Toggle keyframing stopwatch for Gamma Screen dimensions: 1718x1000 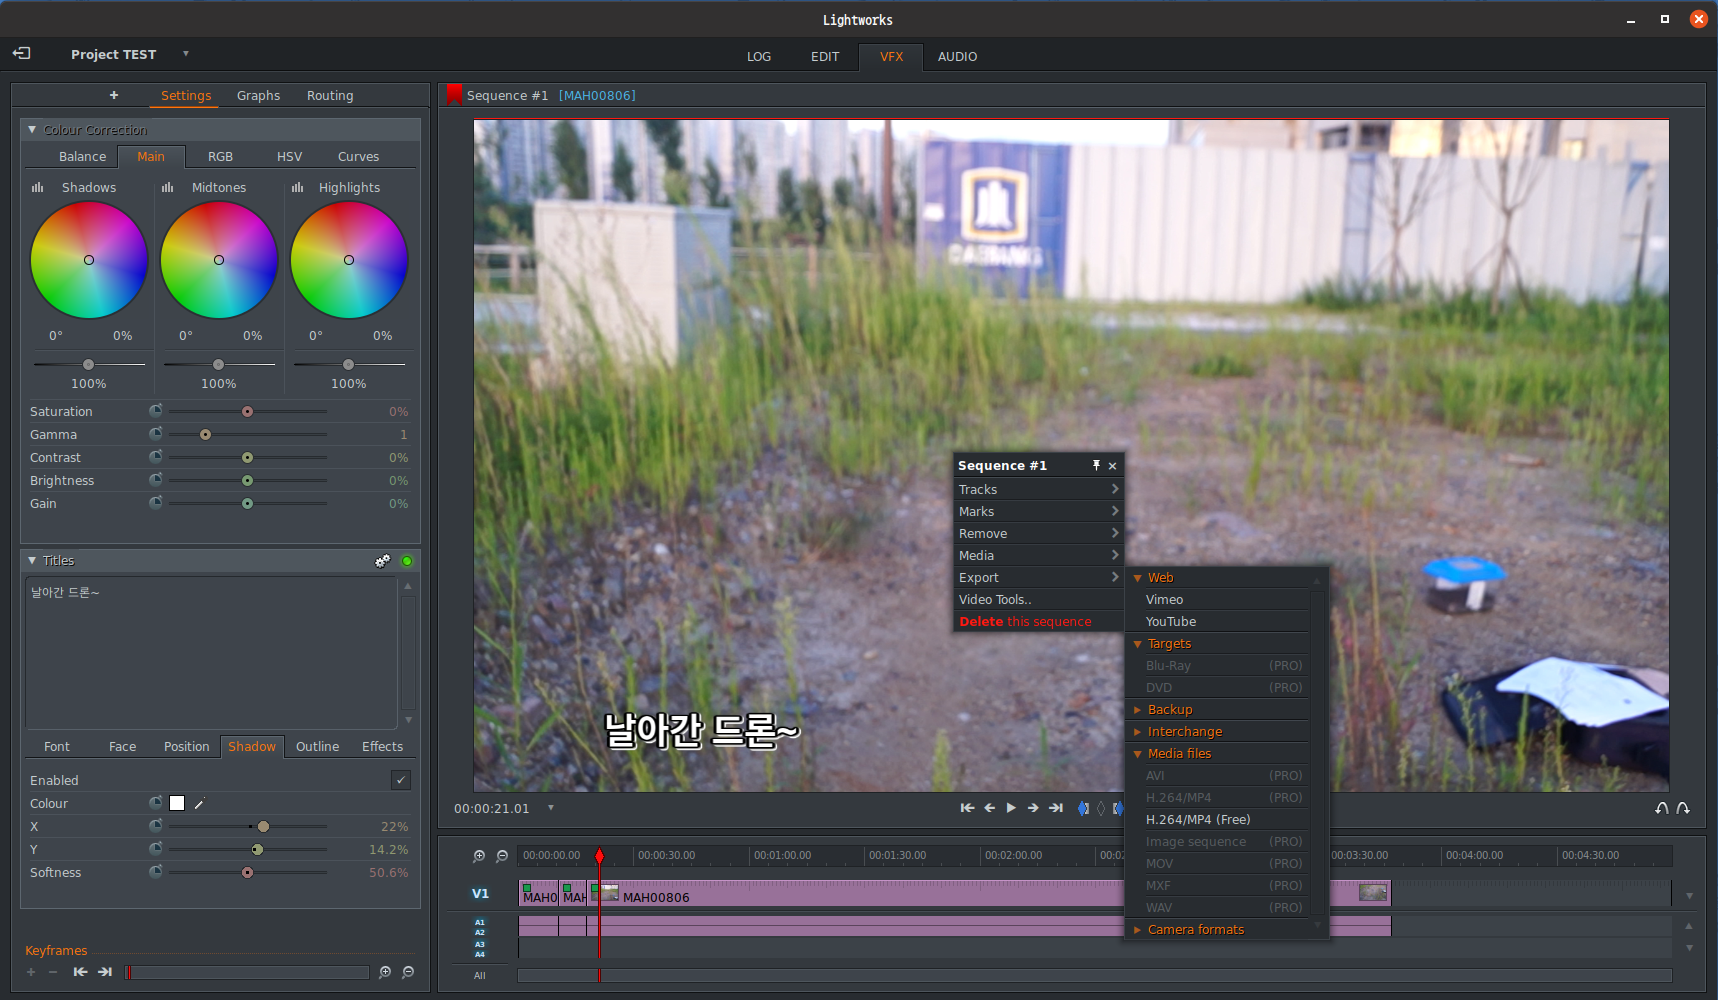click(156, 434)
